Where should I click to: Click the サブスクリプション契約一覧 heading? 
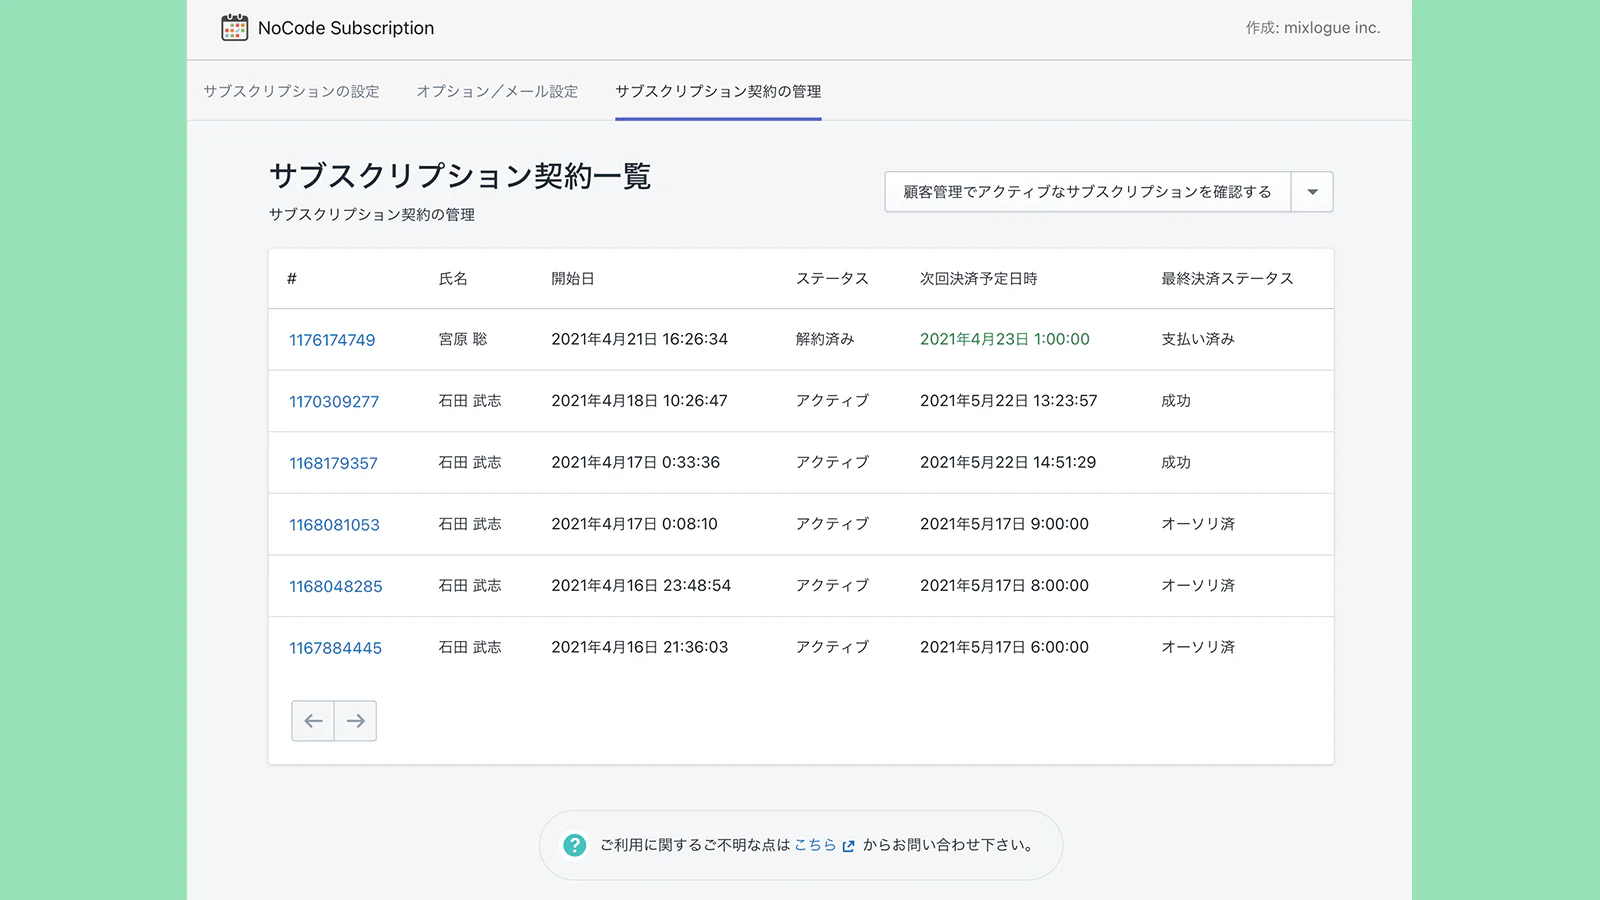[x=460, y=176]
